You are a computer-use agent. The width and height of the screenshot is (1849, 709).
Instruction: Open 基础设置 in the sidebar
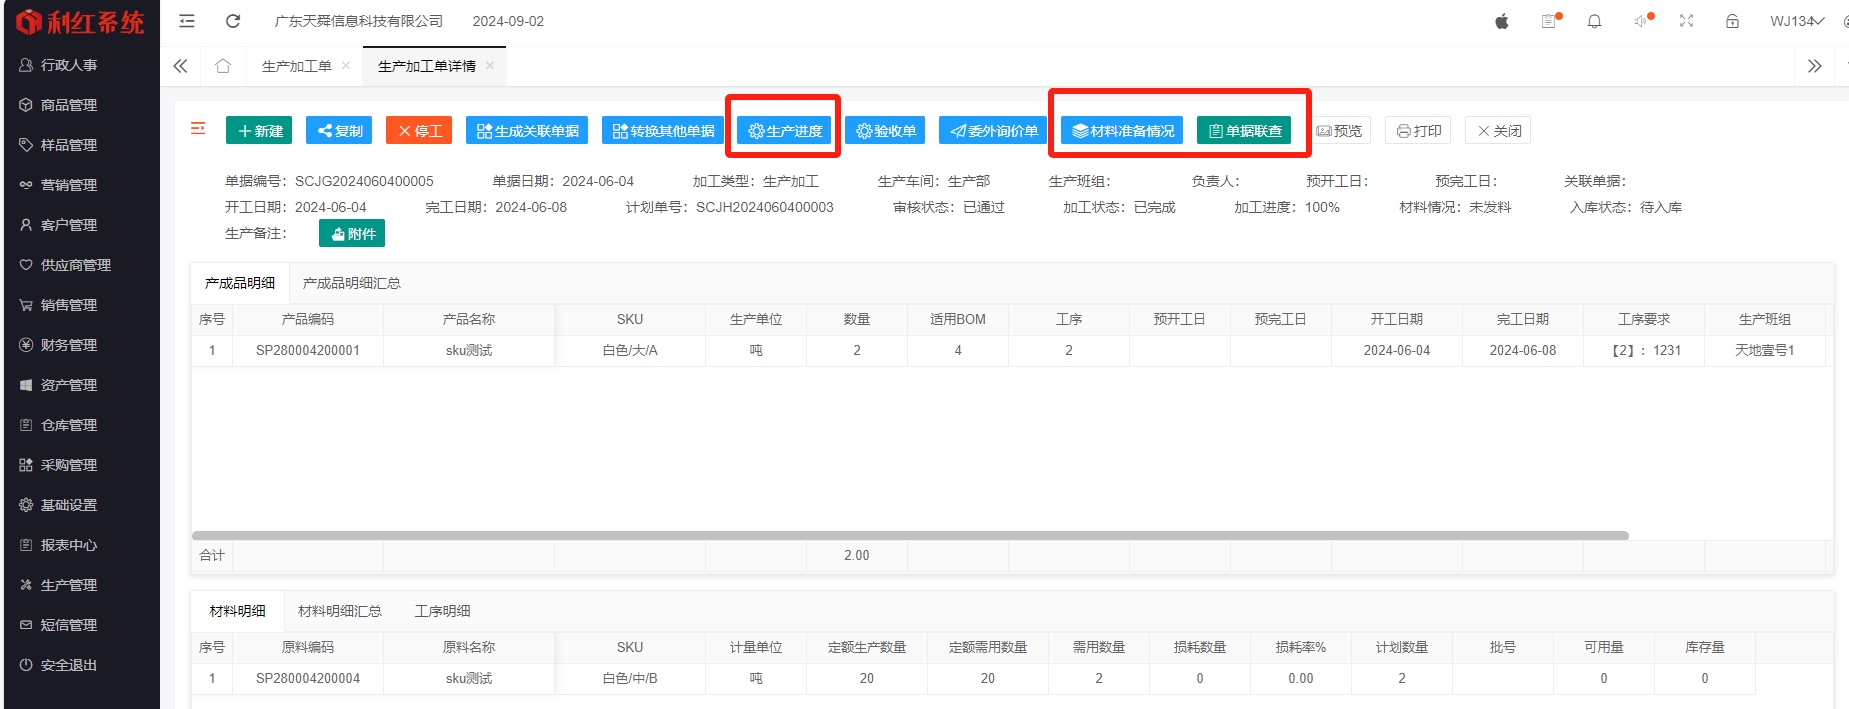point(82,505)
